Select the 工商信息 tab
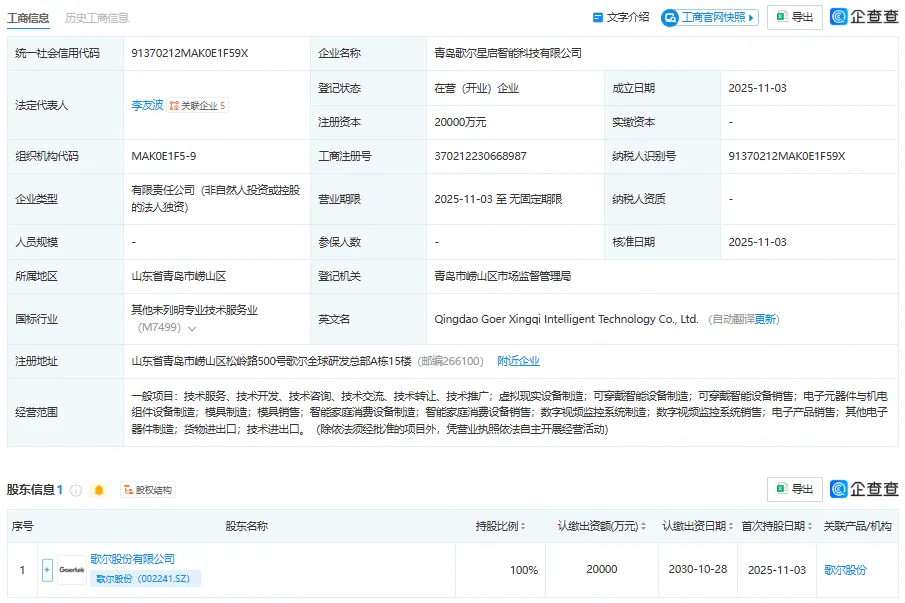 (x=30, y=18)
